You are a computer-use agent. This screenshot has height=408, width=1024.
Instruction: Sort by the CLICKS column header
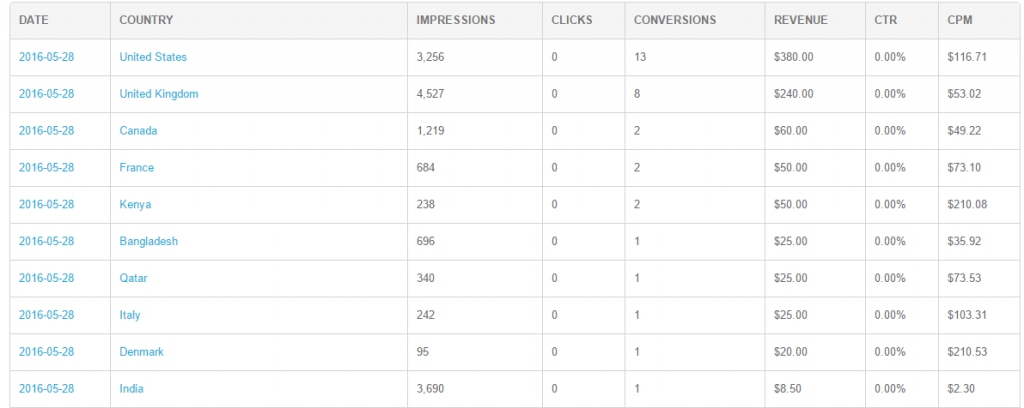coord(572,20)
